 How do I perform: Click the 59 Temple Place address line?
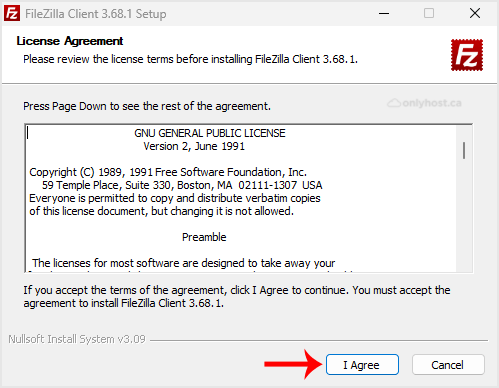[x=182, y=185]
